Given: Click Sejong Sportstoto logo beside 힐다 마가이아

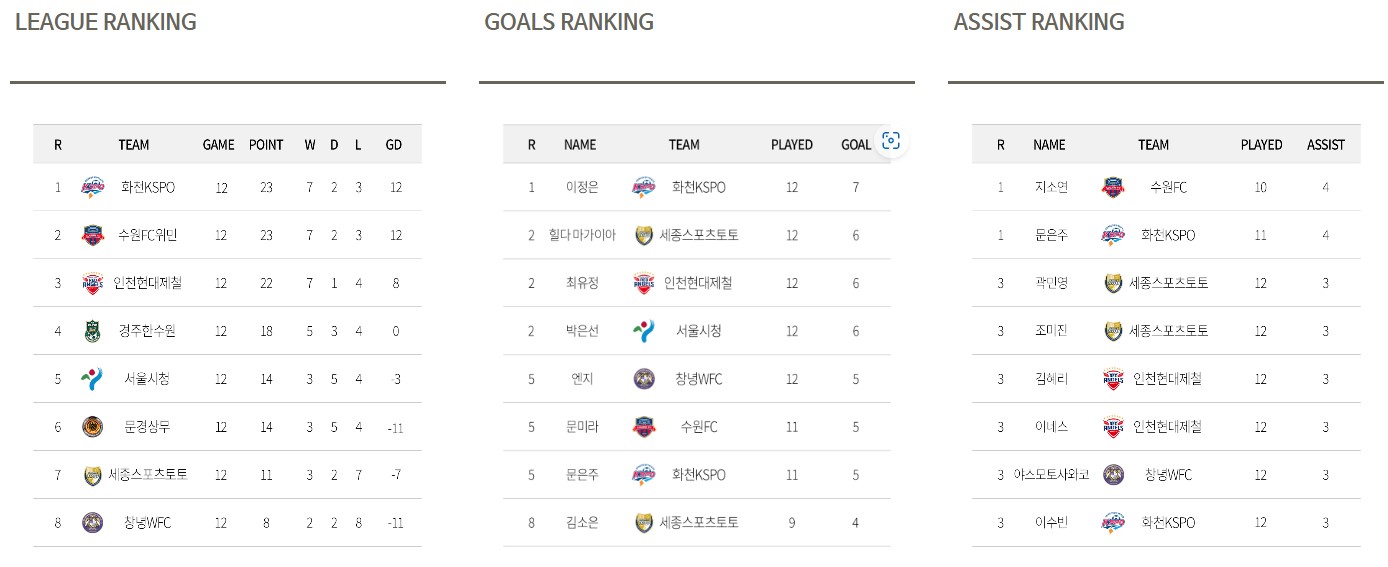Looking at the screenshot, I should [x=644, y=235].
